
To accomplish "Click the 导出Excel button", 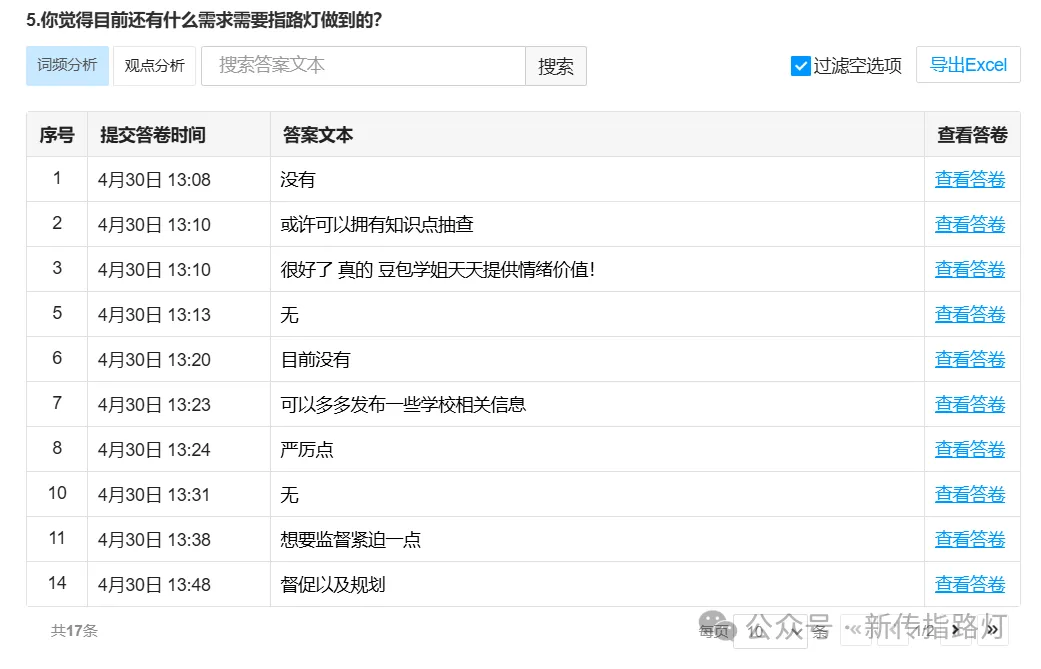I will (967, 64).
